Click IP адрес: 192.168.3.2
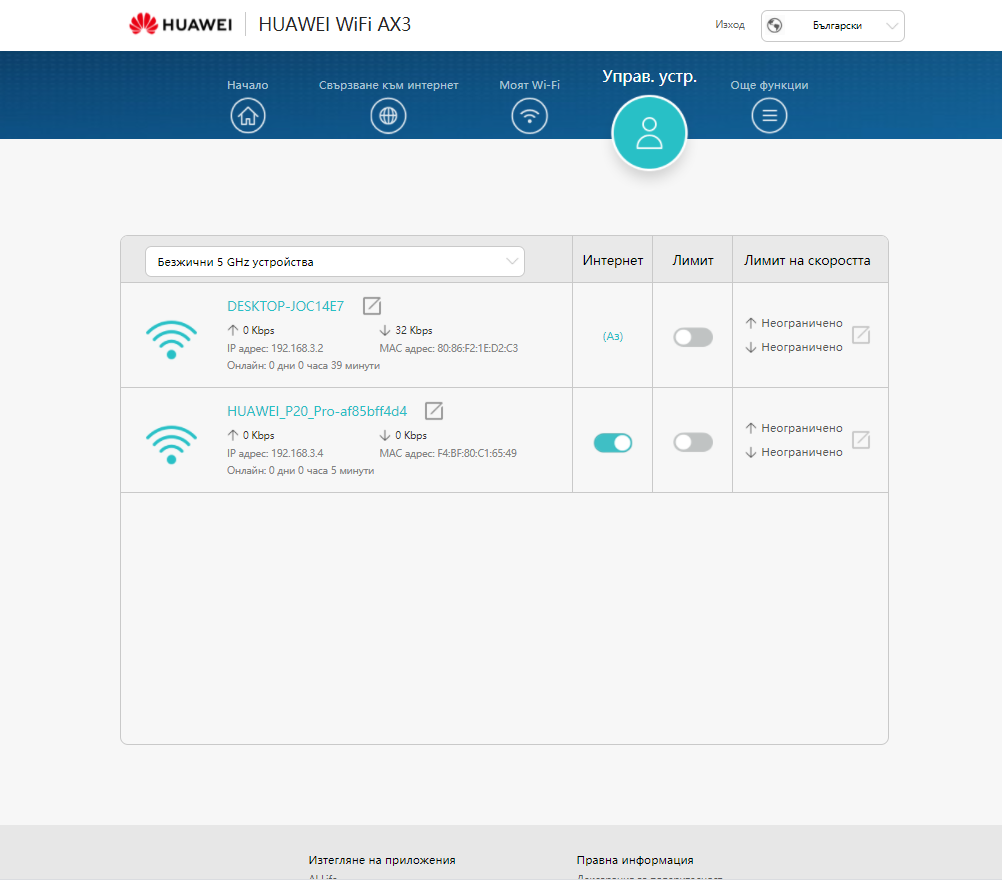 (x=275, y=348)
